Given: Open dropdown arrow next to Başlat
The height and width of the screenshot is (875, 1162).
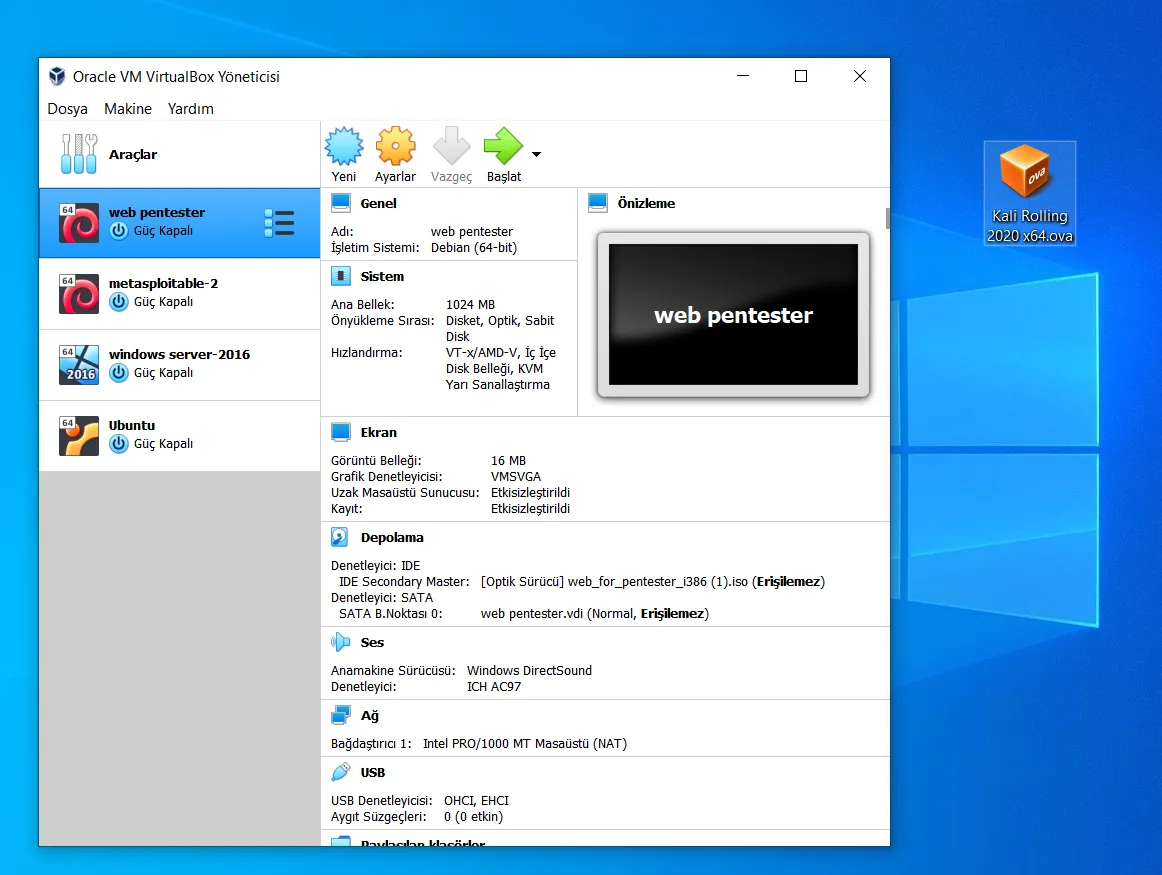Looking at the screenshot, I should pyautogui.click(x=537, y=154).
